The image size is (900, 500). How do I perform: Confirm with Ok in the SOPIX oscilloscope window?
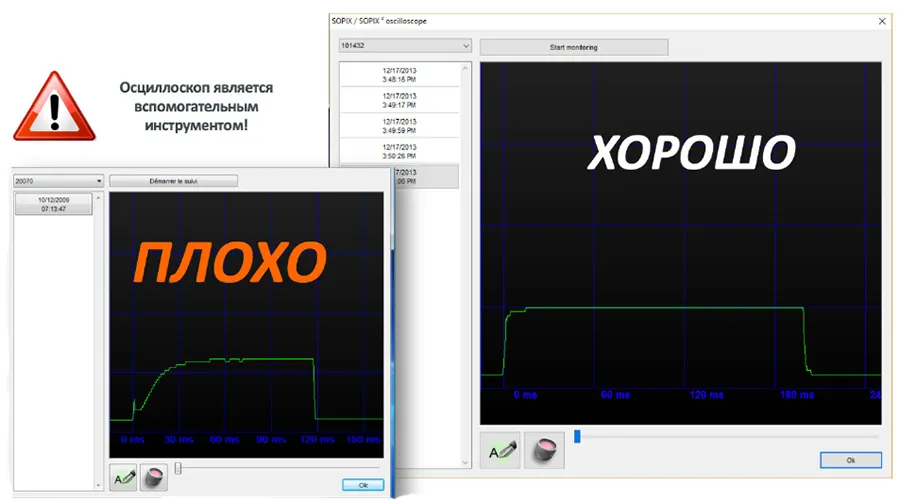(x=850, y=460)
